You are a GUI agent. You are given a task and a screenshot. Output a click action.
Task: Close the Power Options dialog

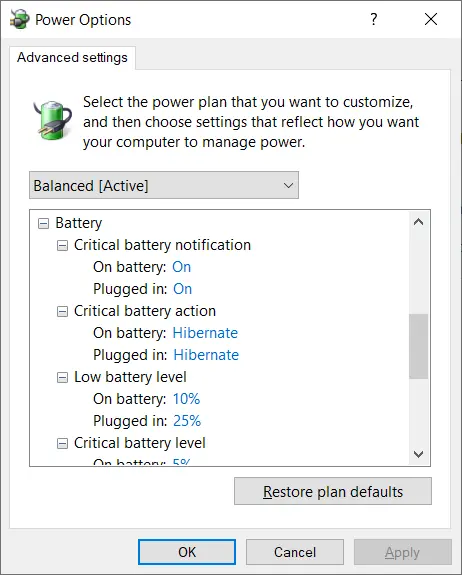(431, 19)
